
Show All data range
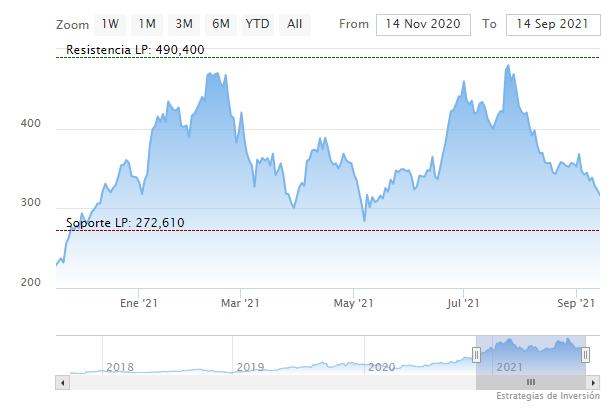[x=294, y=23]
